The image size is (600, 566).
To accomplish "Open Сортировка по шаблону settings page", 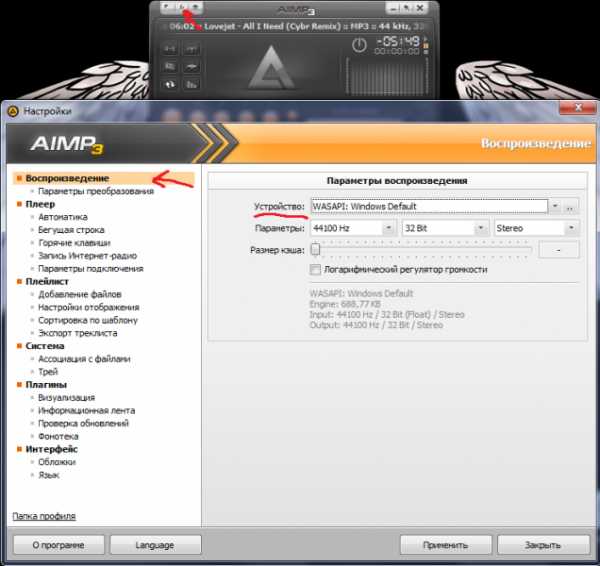I will 88,320.
